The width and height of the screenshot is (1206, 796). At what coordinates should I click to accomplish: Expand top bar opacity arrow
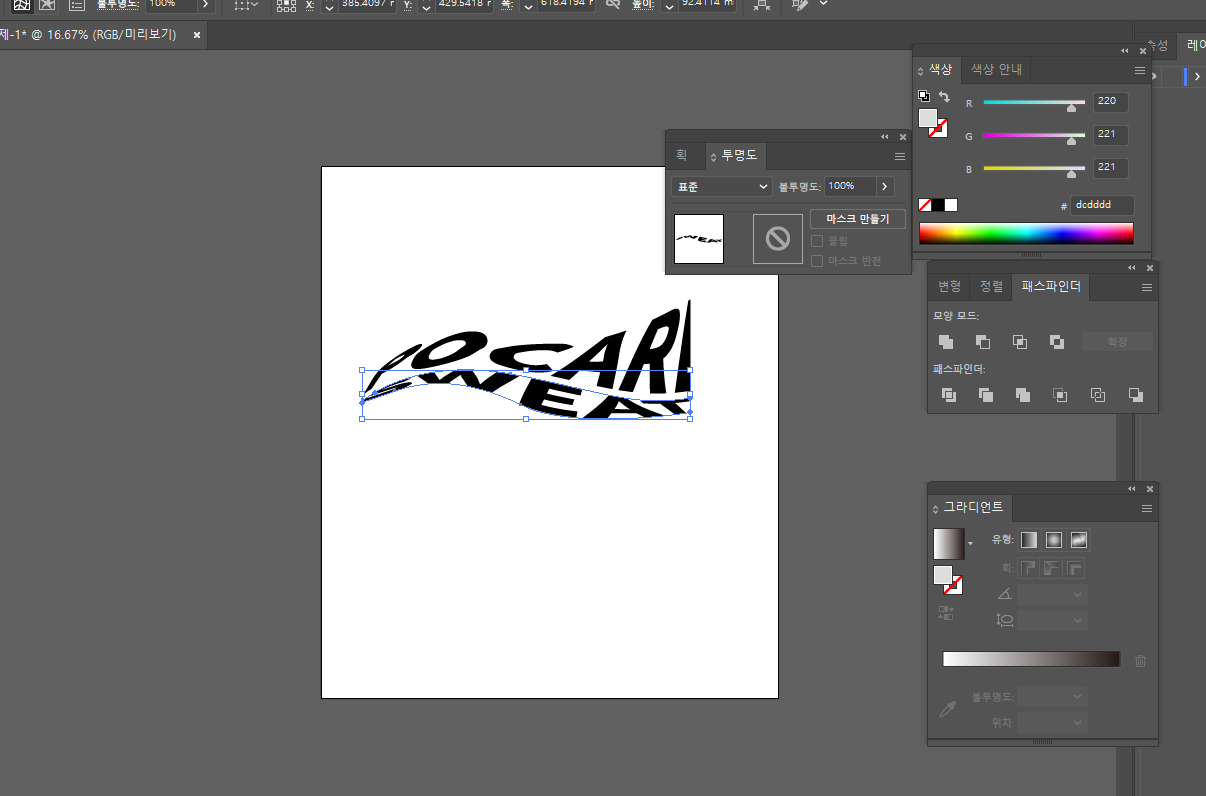[205, 4]
